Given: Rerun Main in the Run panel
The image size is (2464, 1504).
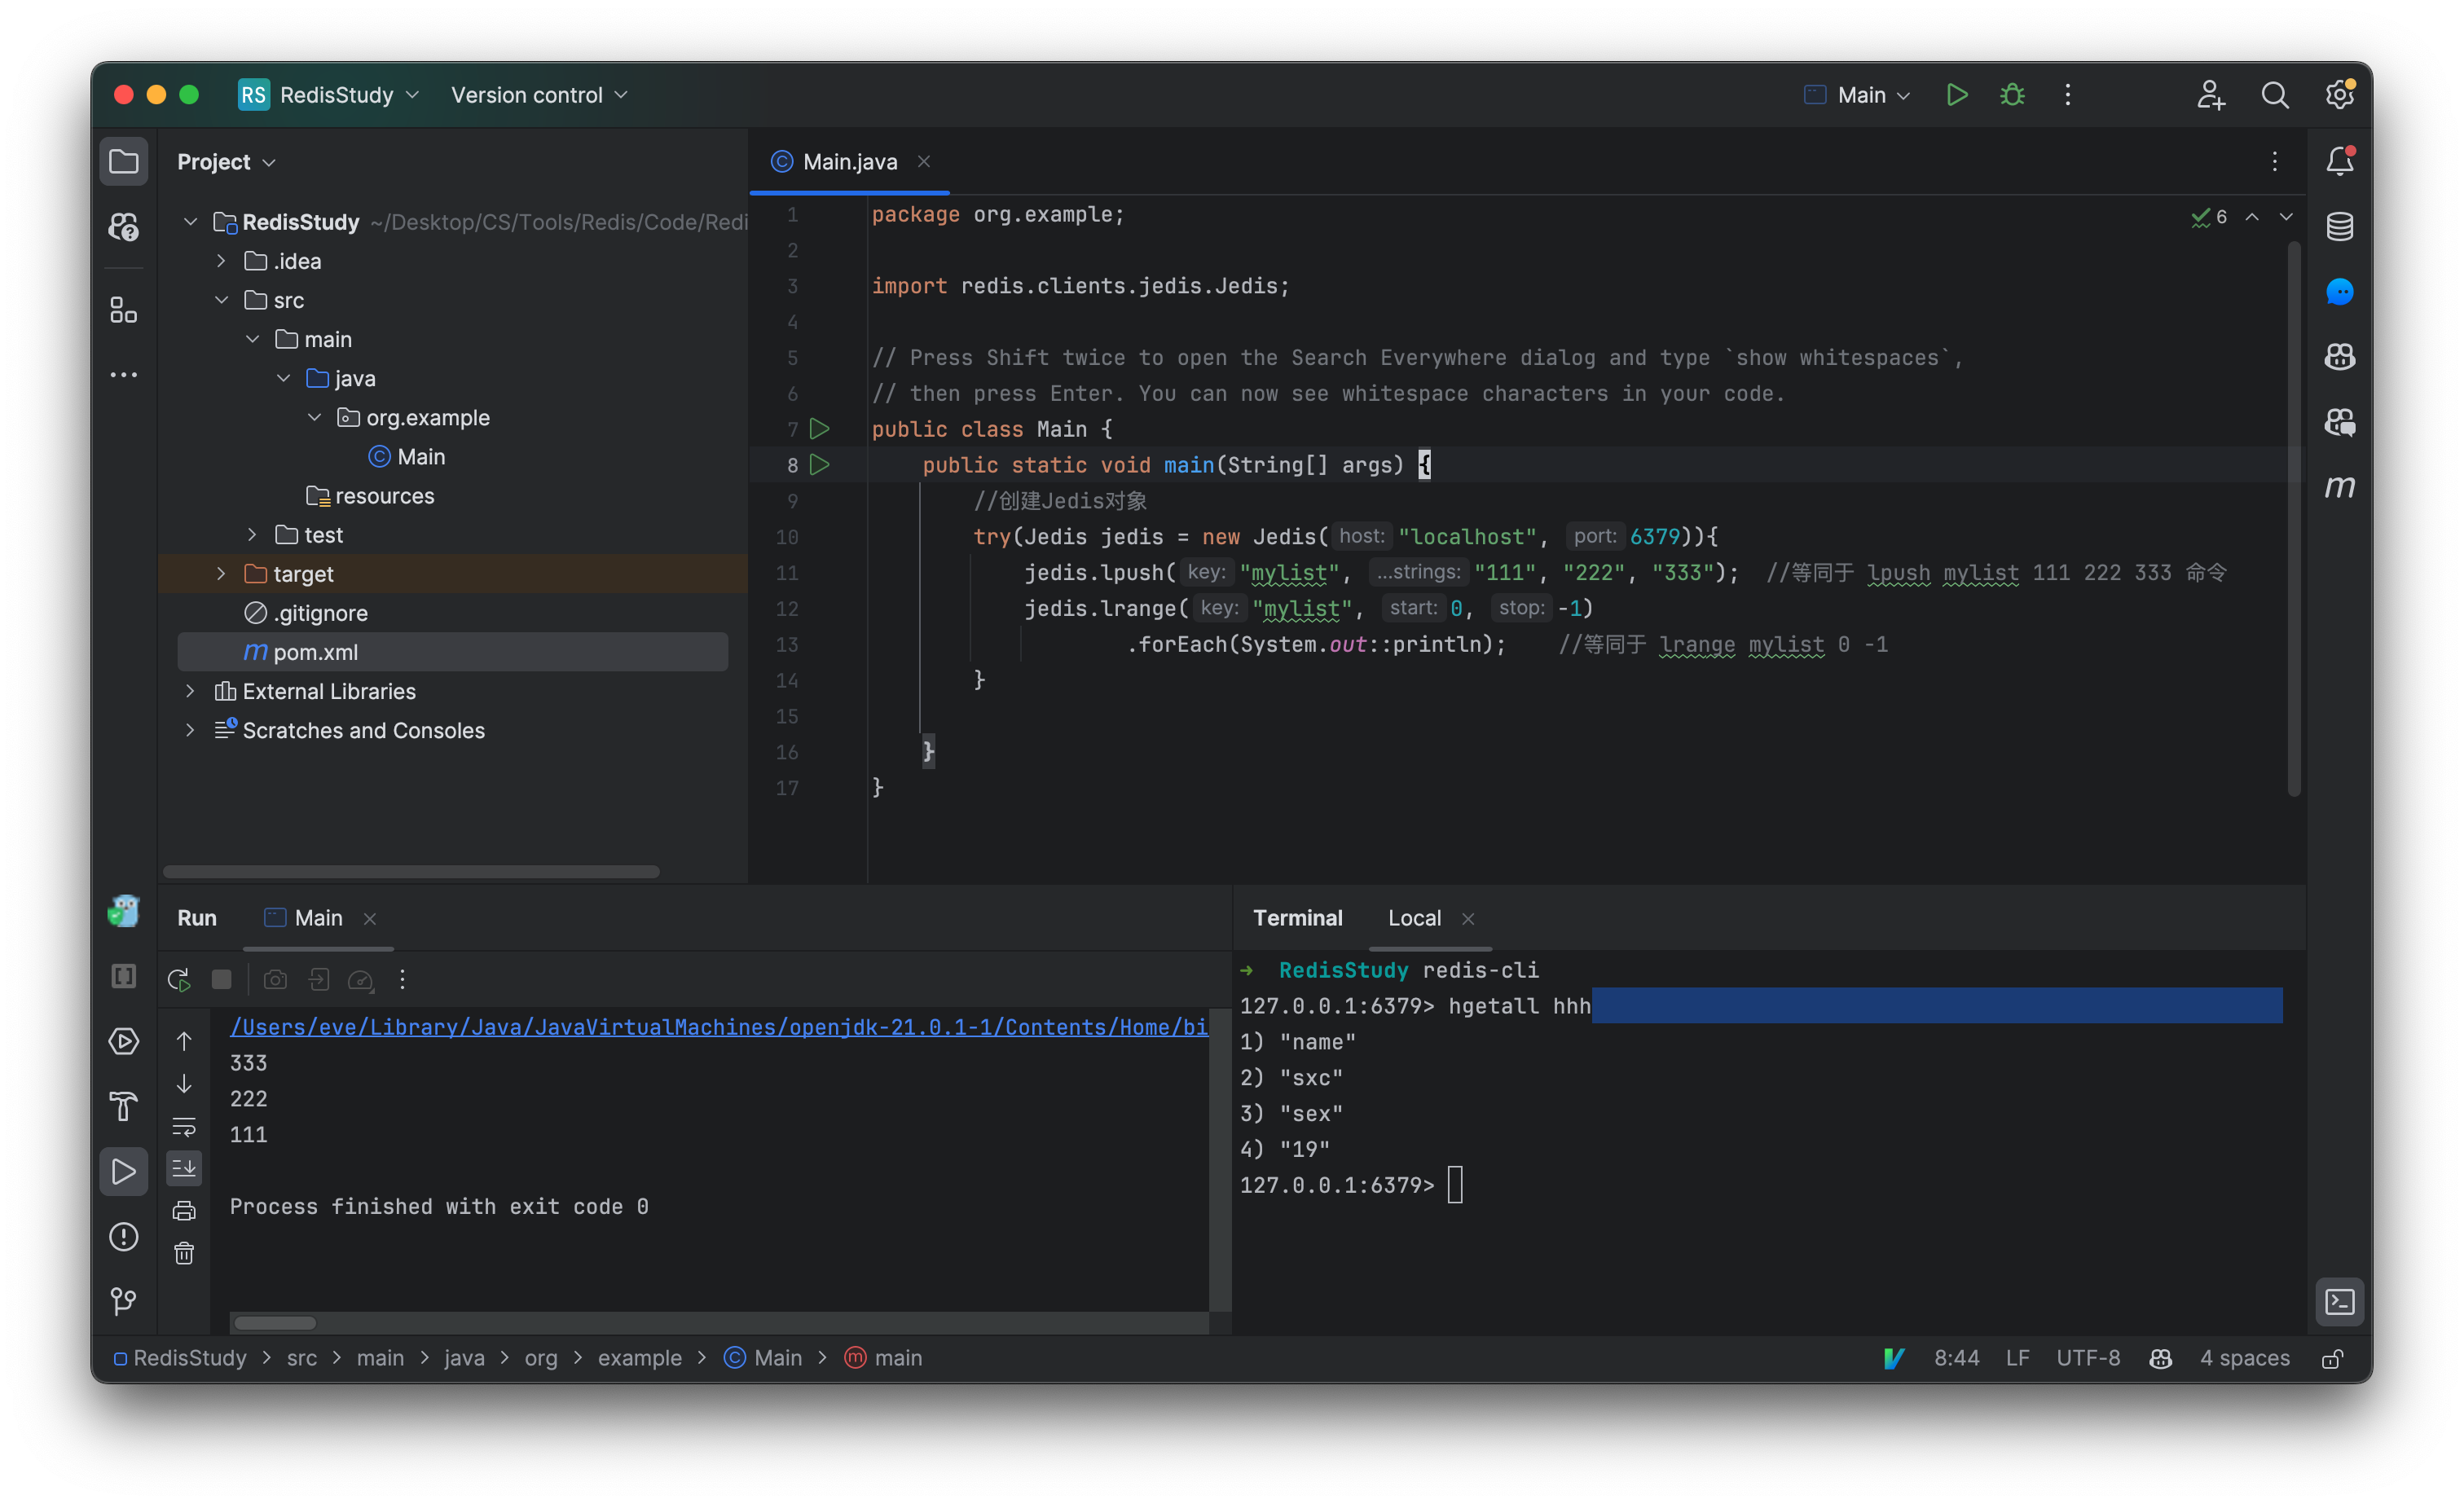Looking at the screenshot, I should [x=179, y=980].
